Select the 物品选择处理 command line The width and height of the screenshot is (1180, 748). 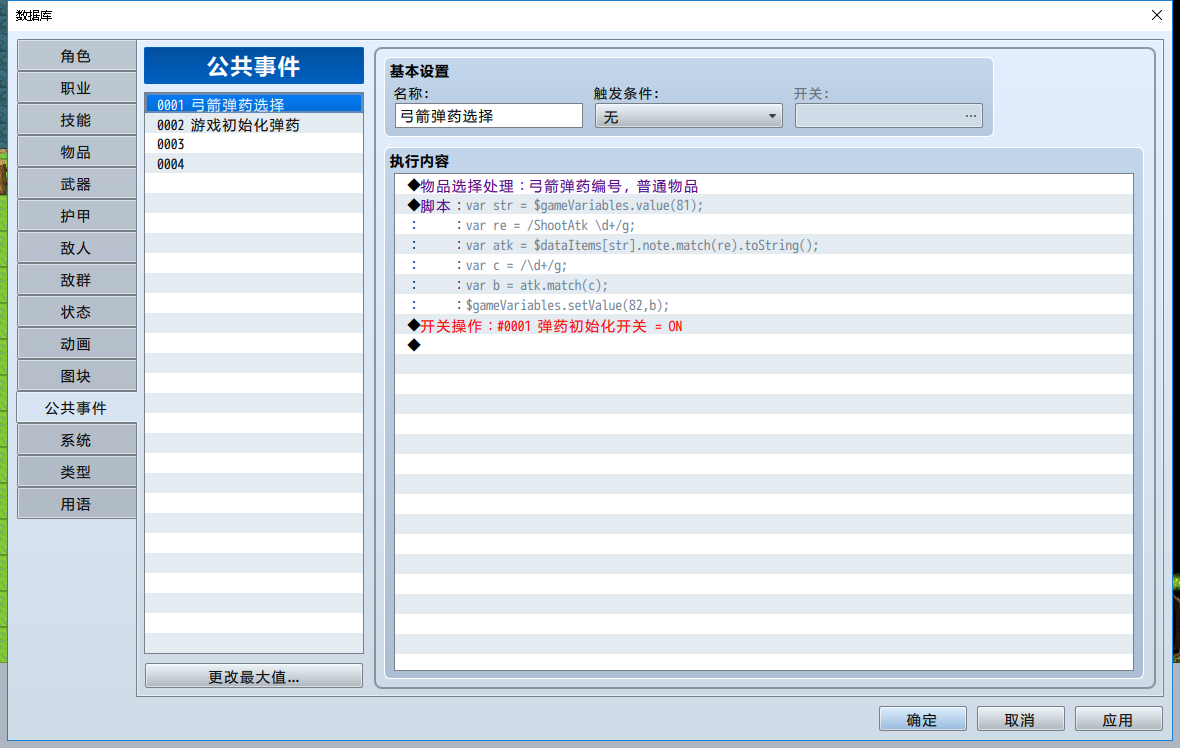point(764,186)
